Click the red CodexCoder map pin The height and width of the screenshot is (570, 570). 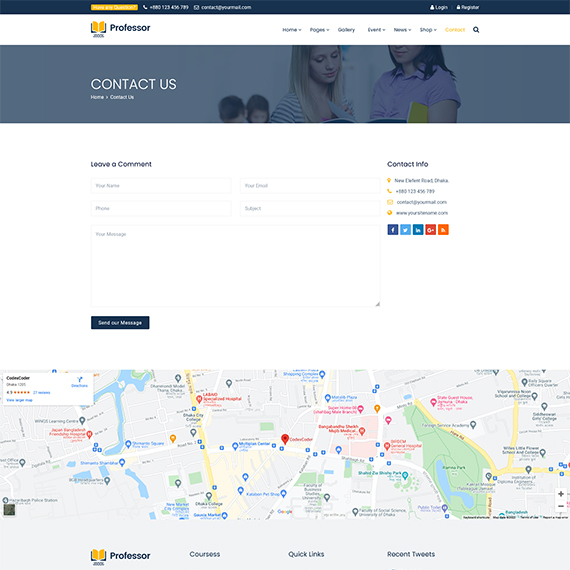285,439
